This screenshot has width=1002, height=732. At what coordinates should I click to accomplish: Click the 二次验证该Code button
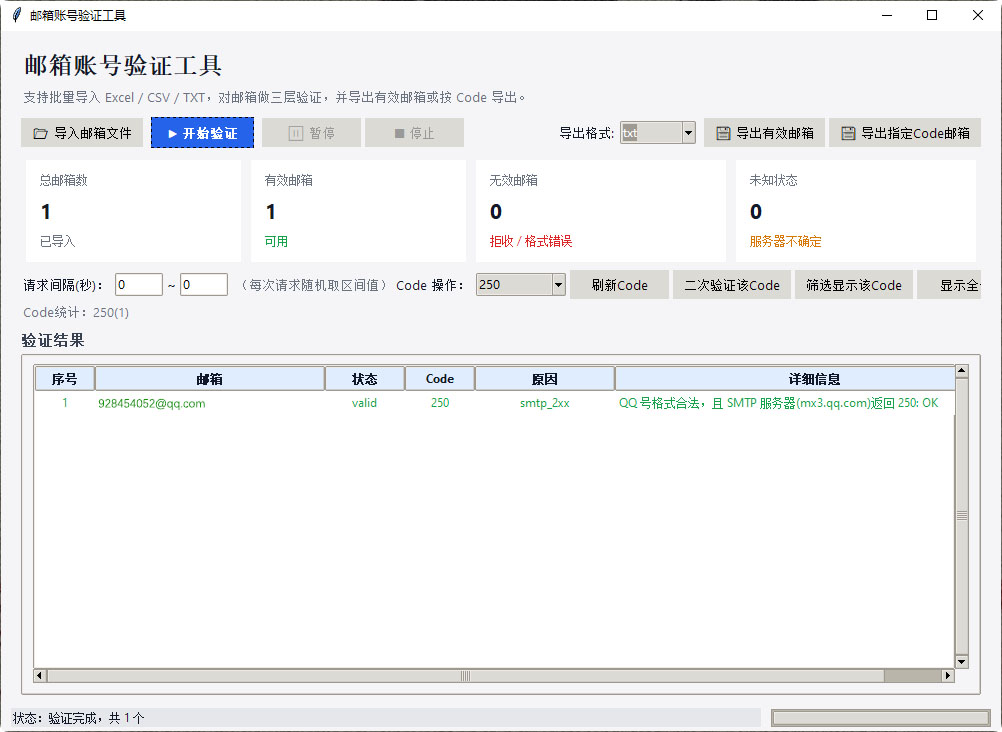coord(731,284)
